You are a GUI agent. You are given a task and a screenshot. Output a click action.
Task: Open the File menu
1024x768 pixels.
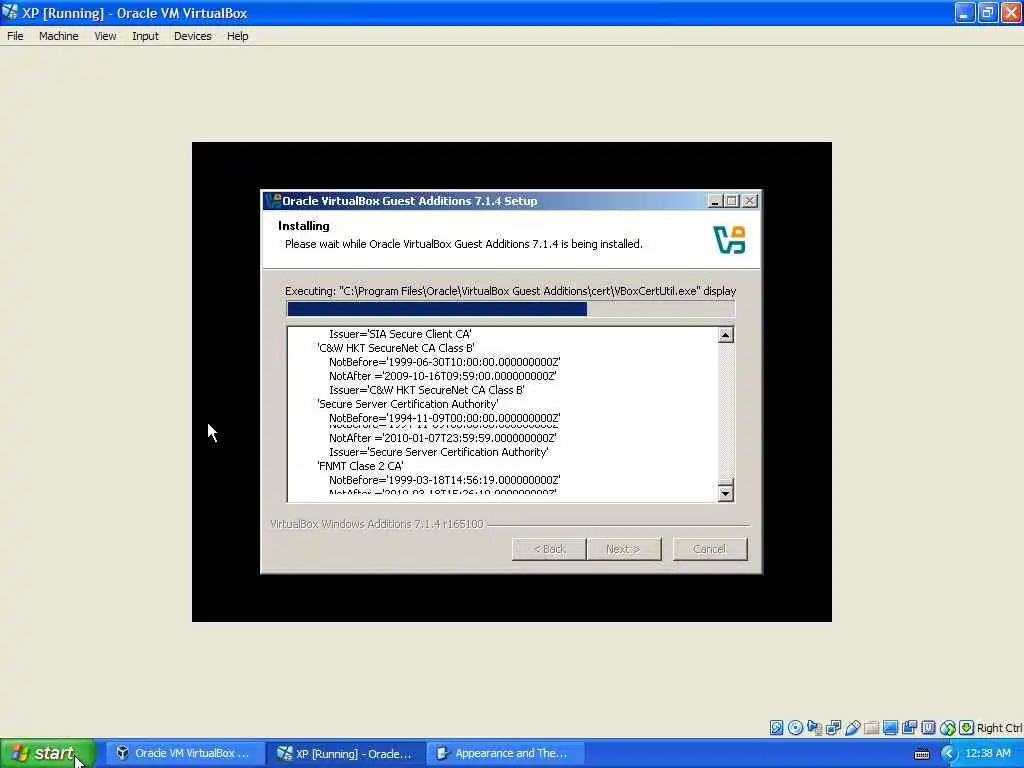click(15, 36)
